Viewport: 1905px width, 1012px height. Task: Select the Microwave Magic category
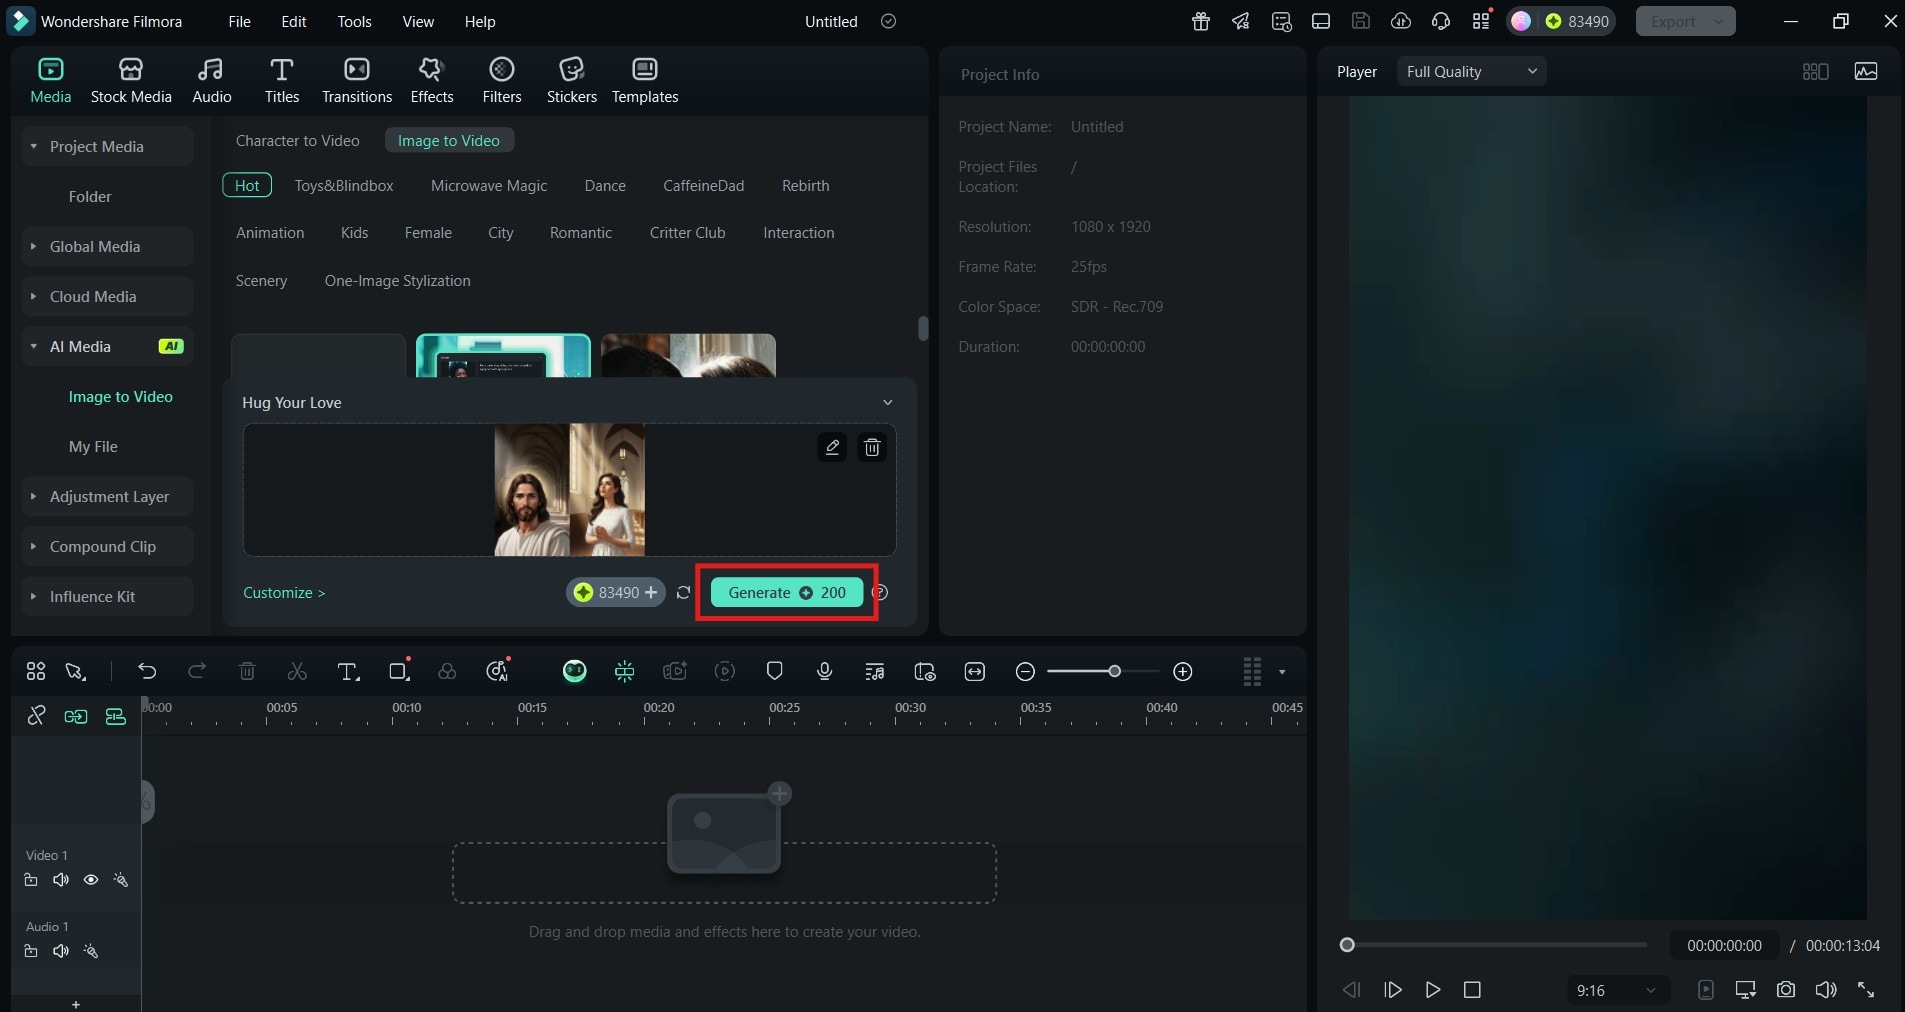click(x=489, y=185)
